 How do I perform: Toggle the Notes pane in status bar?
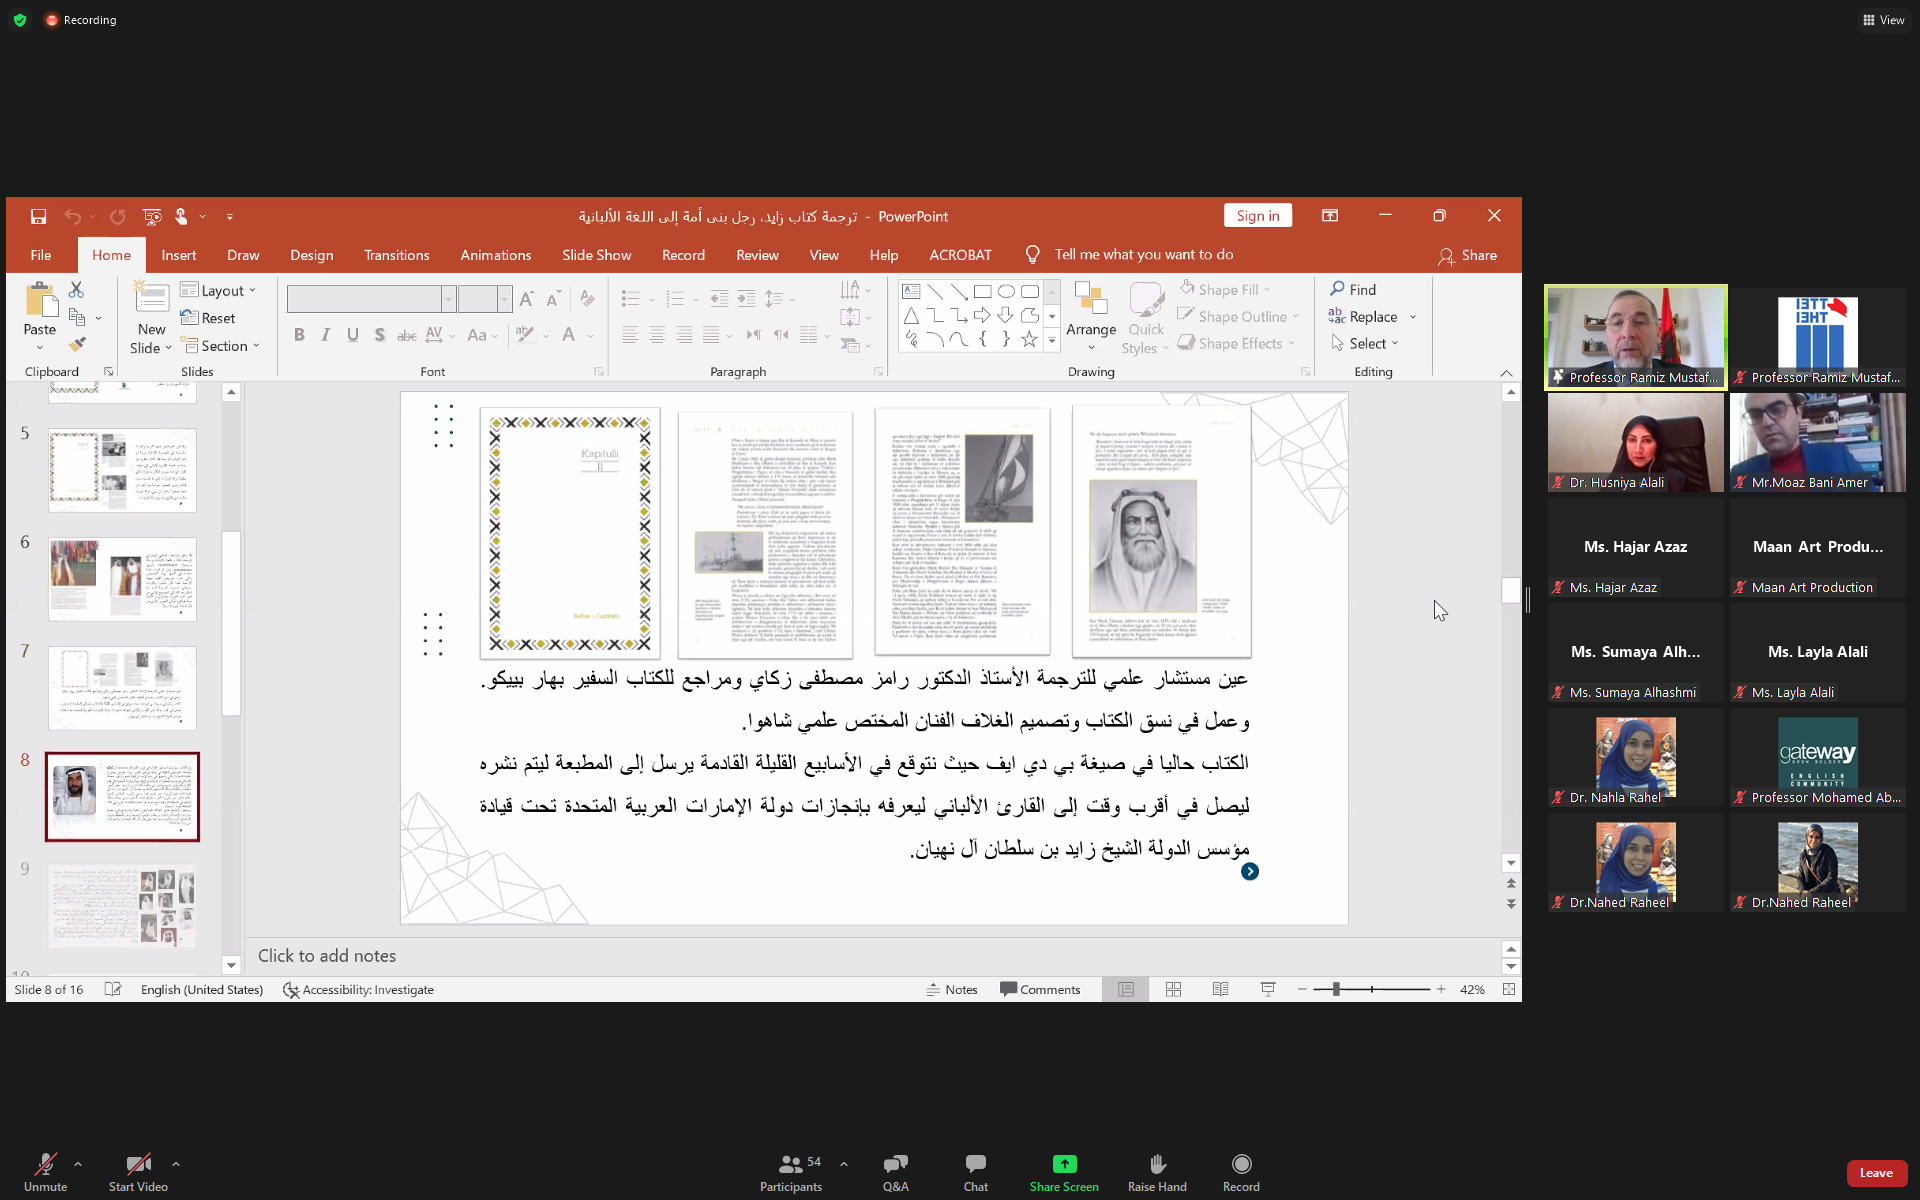[x=952, y=989]
